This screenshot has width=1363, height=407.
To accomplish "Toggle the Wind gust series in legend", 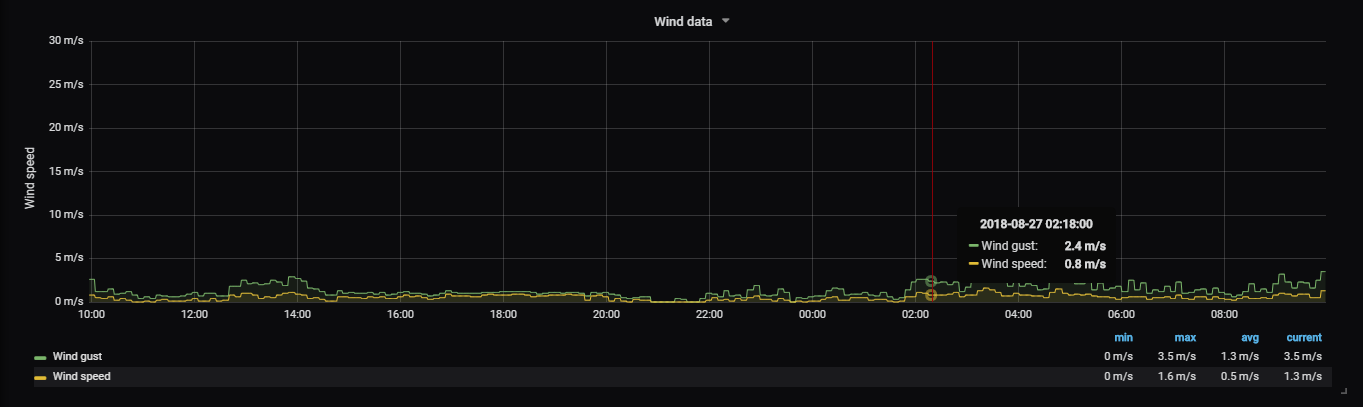I will 77,356.
